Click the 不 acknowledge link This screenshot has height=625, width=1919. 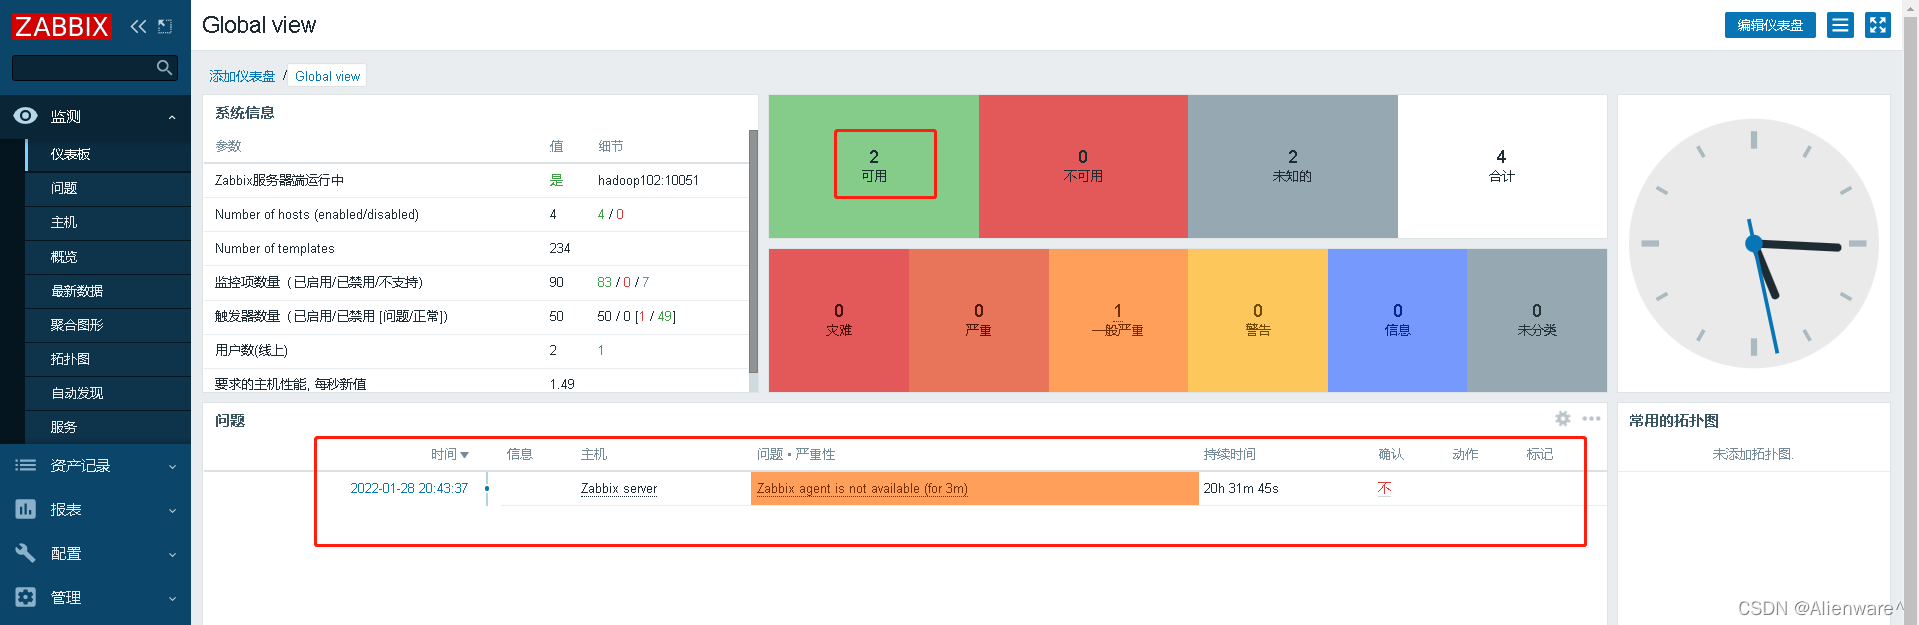[x=1384, y=488]
